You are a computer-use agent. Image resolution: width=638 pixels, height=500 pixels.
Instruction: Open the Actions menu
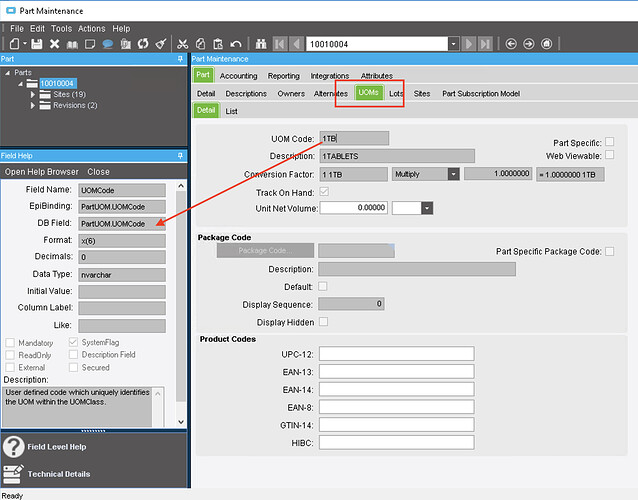[91, 29]
